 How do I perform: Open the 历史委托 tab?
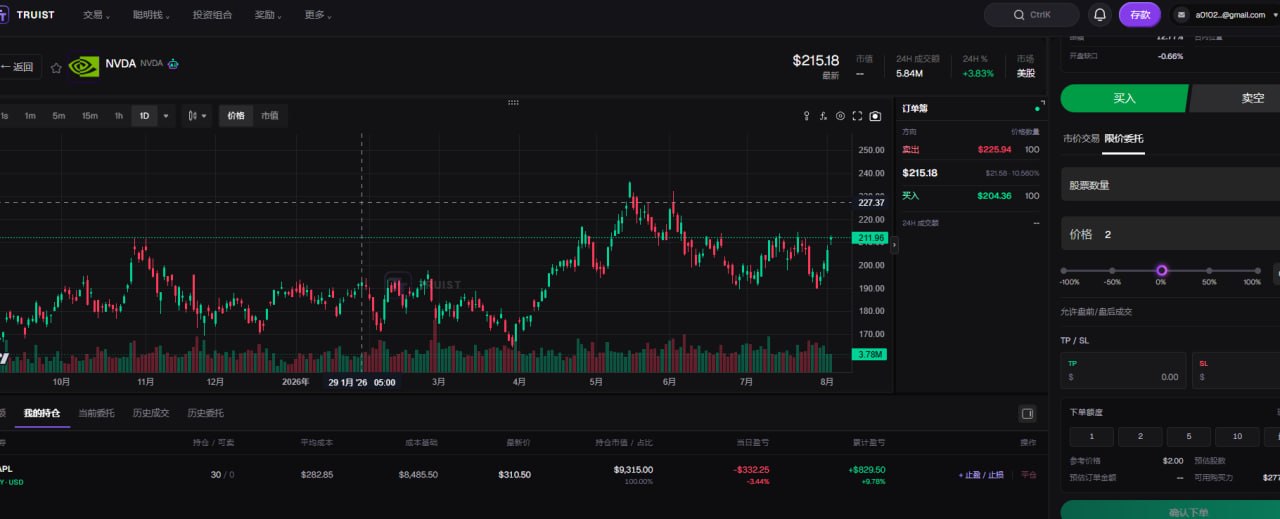coord(205,413)
